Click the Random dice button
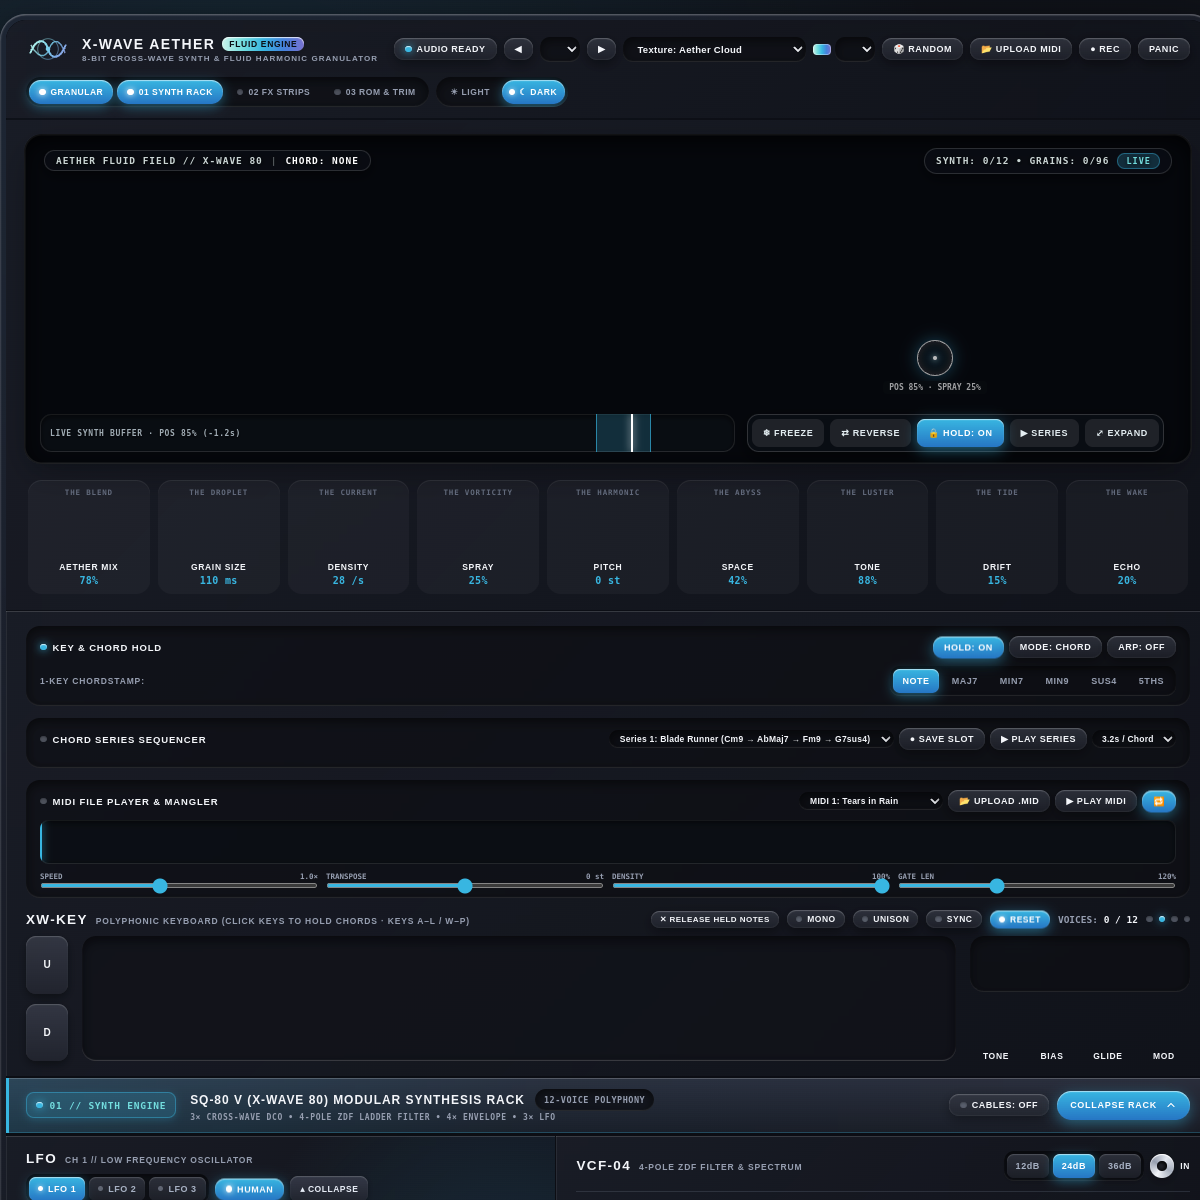 (922, 49)
